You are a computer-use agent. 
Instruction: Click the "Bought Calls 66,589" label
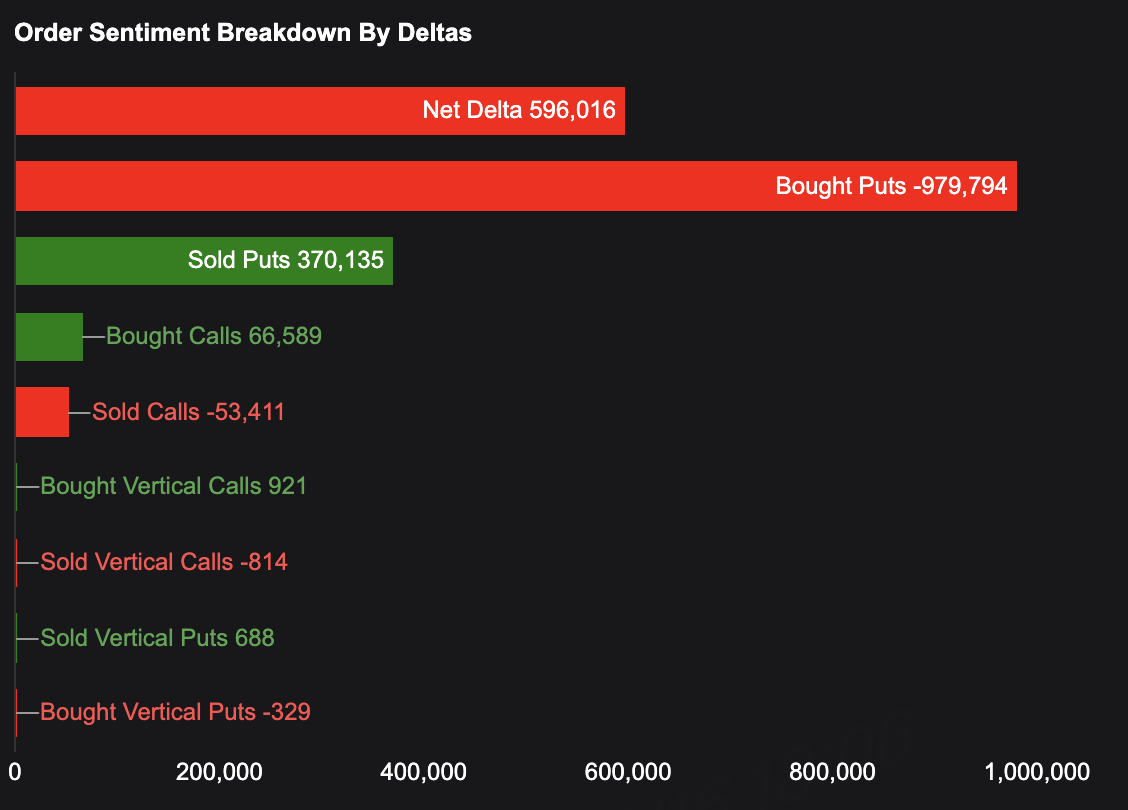point(214,336)
